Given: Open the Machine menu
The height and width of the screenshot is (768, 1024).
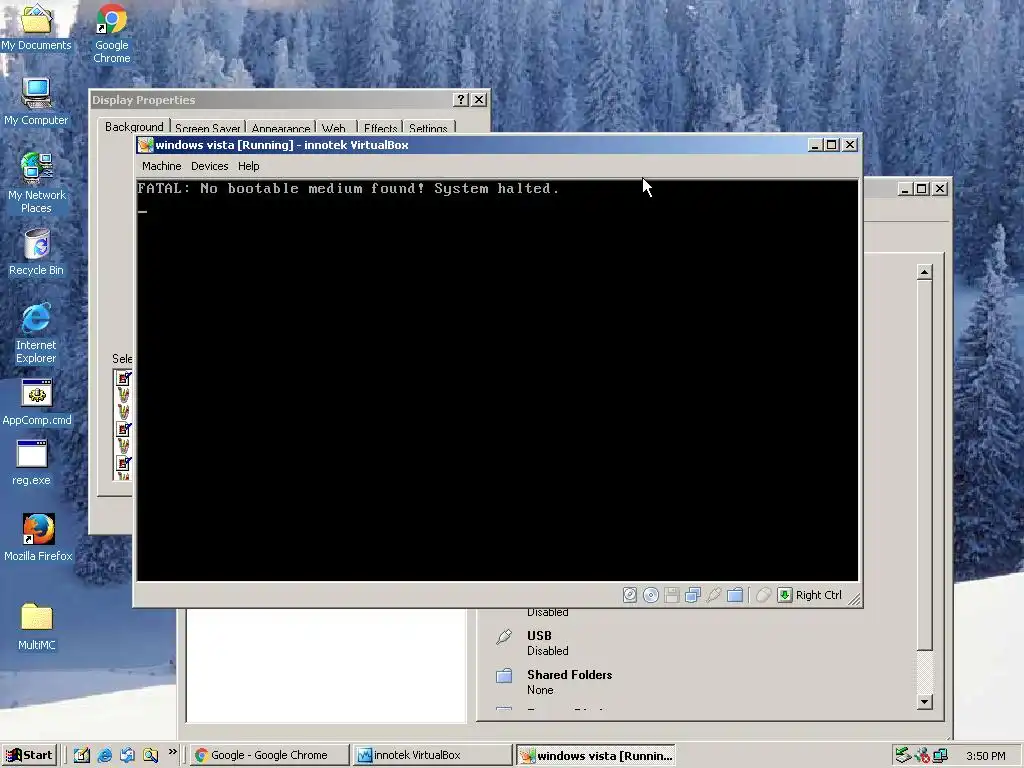Looking at the screenshot, I should point(161,166).
